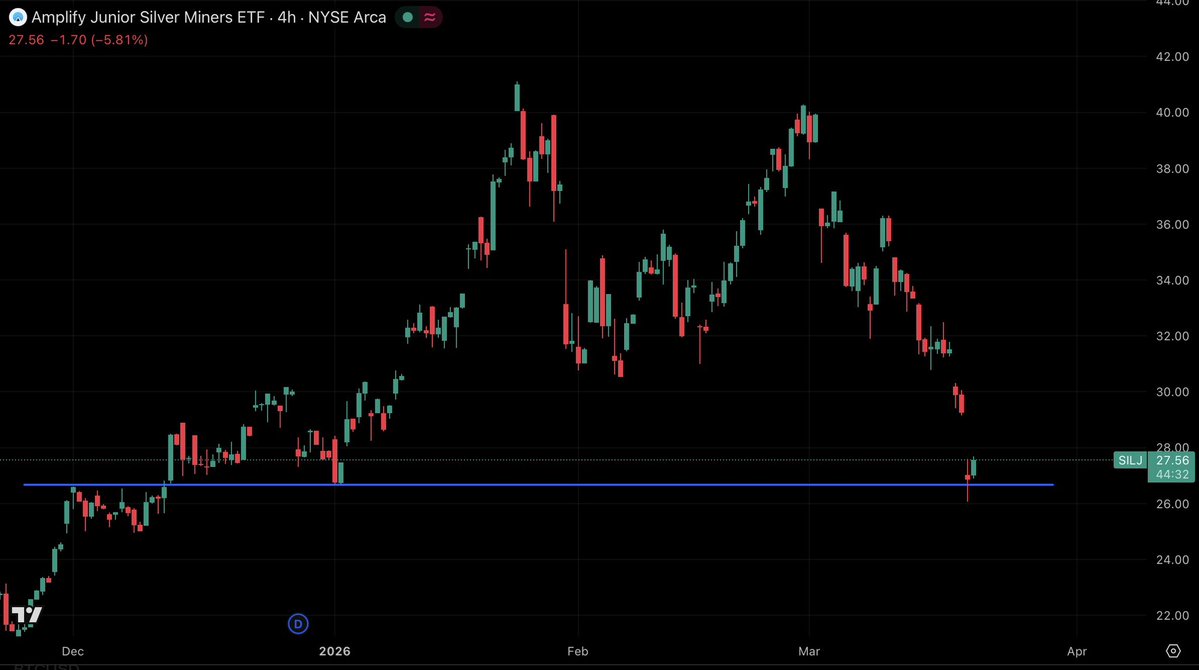Click the 40.00 price axis label
This screenshot has width=1199, height=670.
[x=1172, y=112]
